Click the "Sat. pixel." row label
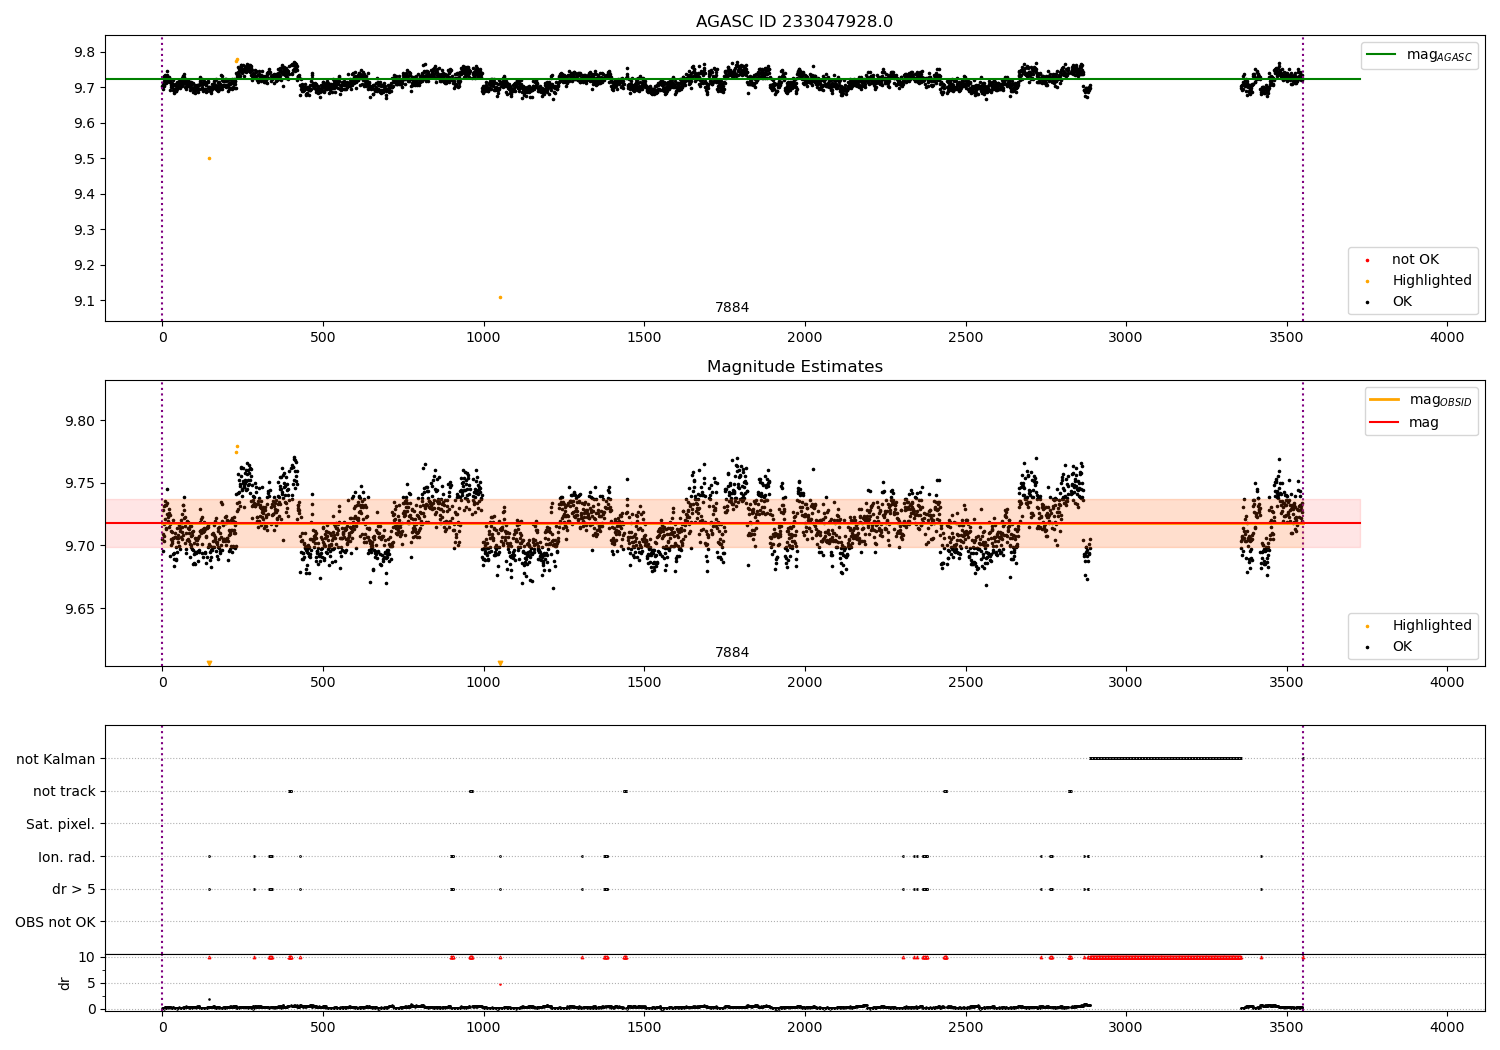Image resolution: width=1500 pixels, height=1050 pixels. [61, 825]
